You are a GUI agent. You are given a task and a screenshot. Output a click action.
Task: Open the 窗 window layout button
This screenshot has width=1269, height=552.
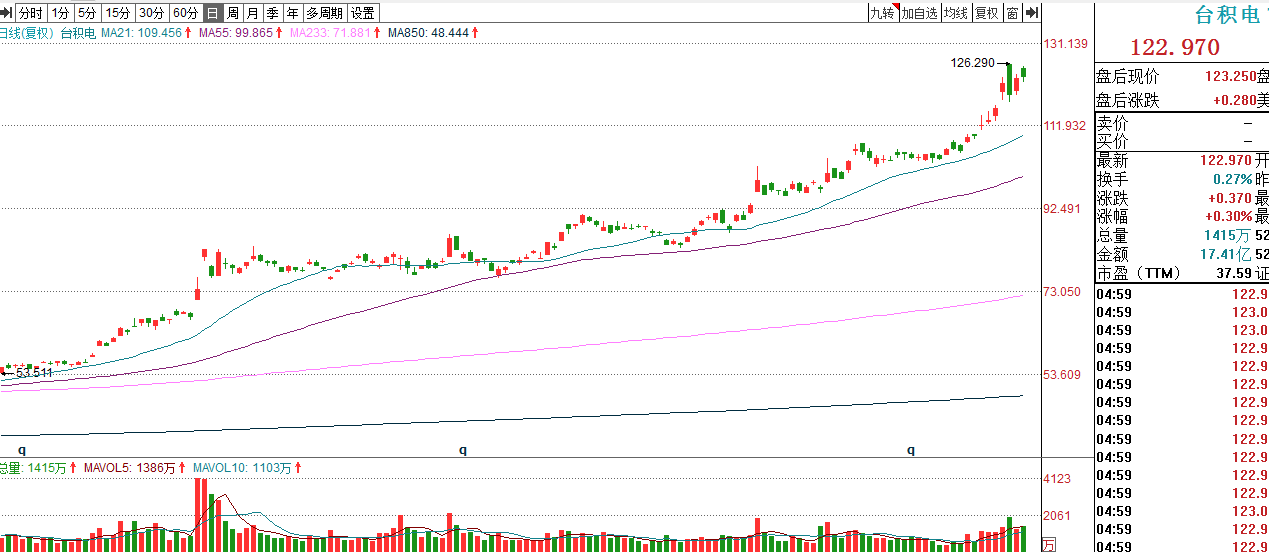coord(1013,13)
